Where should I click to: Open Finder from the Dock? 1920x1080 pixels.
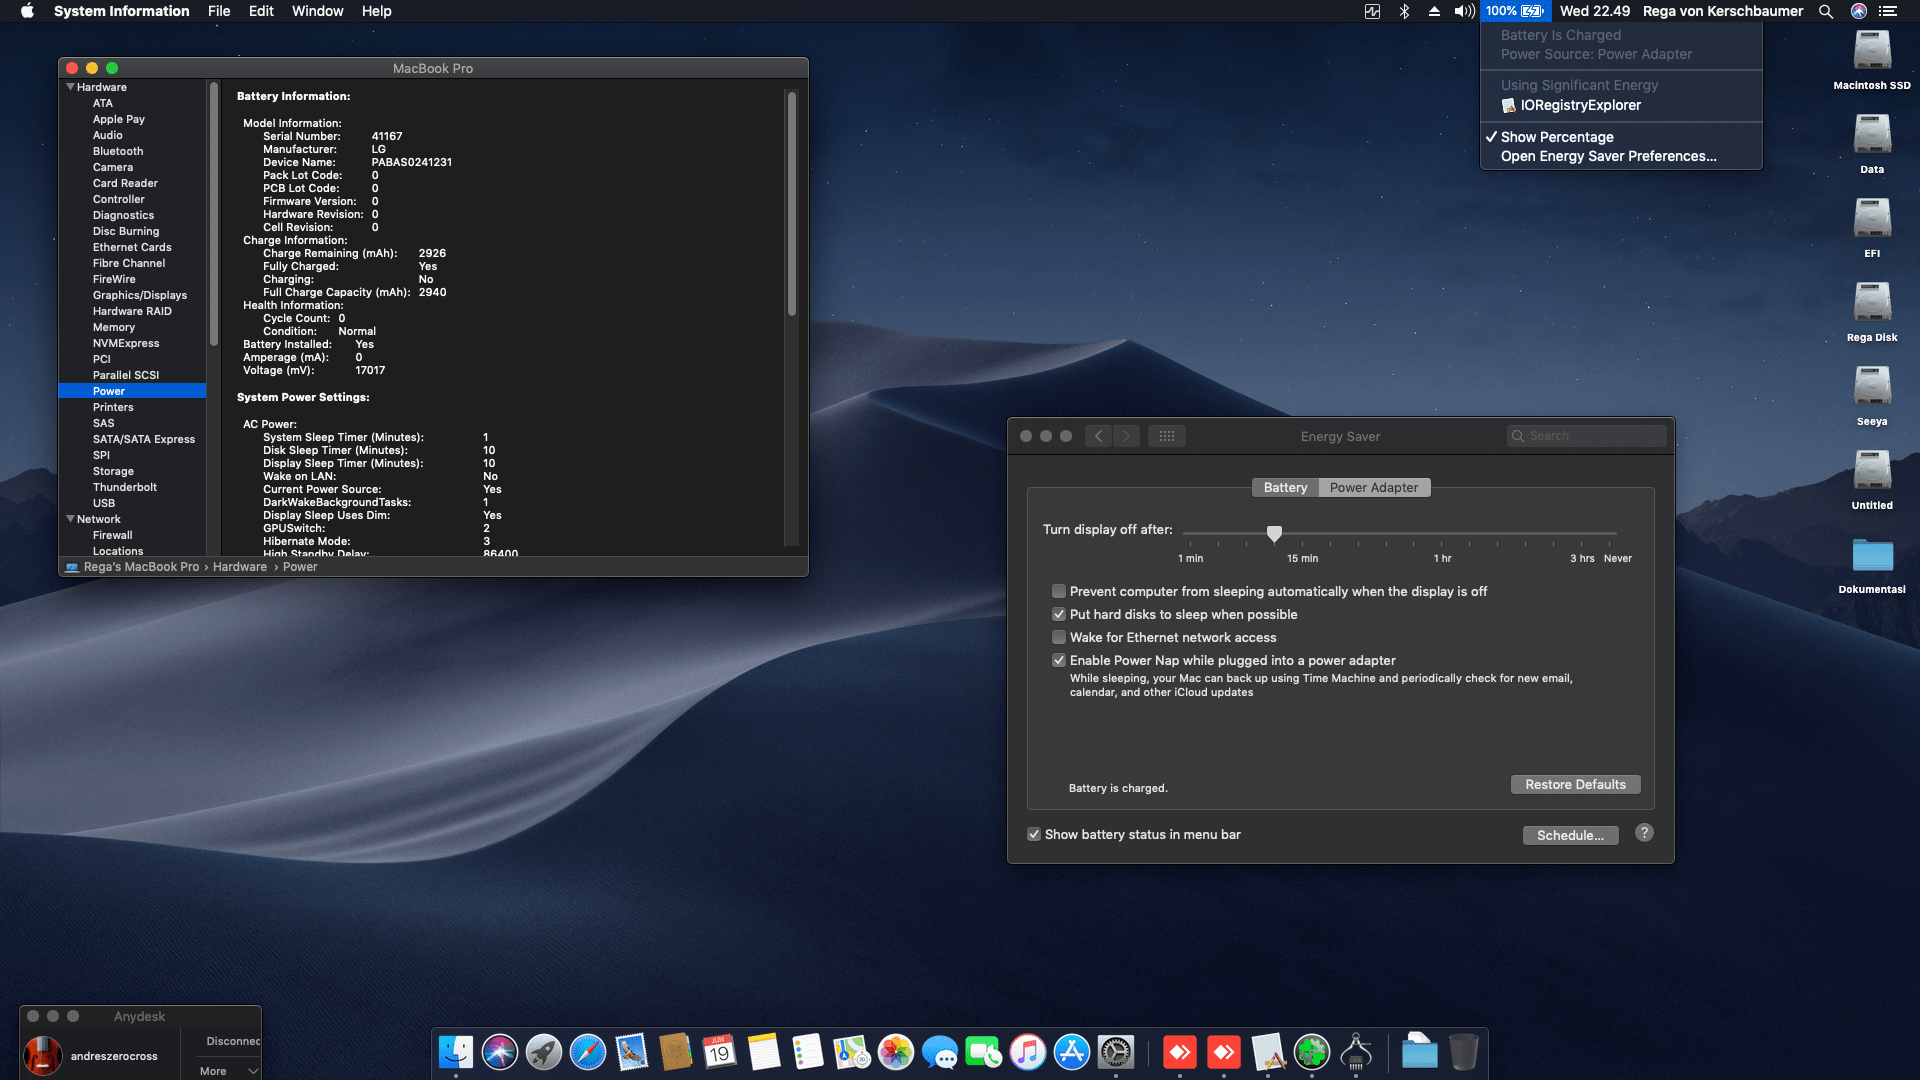pyautogui.click(x=456, y=1052)
